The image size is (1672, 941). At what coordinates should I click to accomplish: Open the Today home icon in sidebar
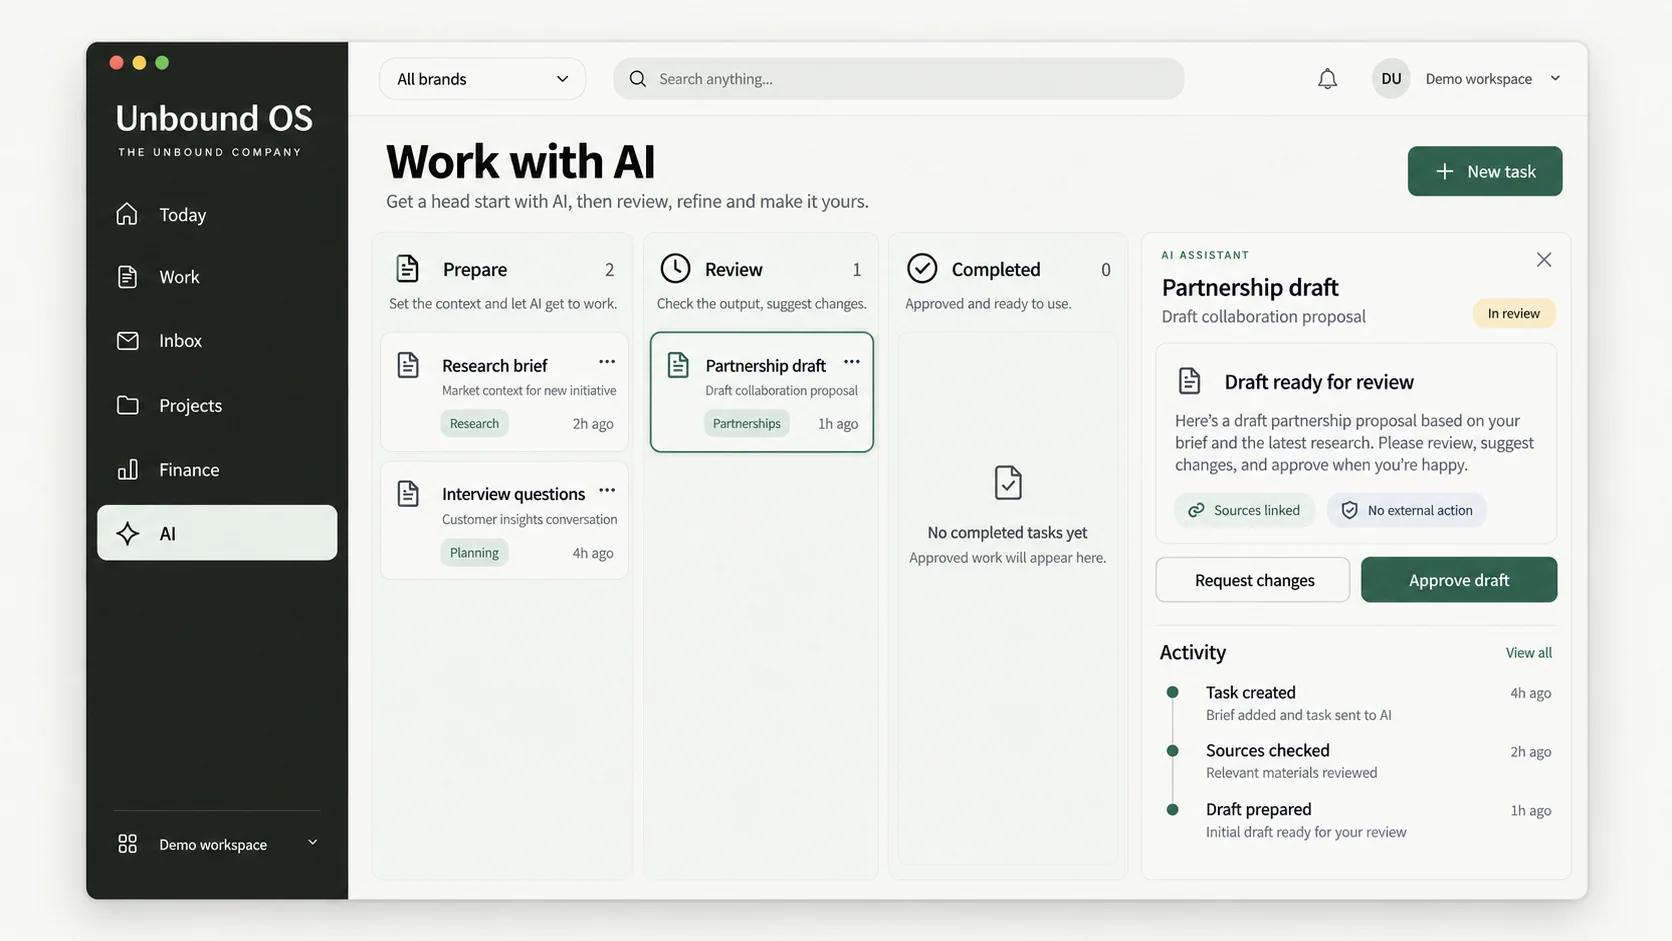tap(127, 214)
